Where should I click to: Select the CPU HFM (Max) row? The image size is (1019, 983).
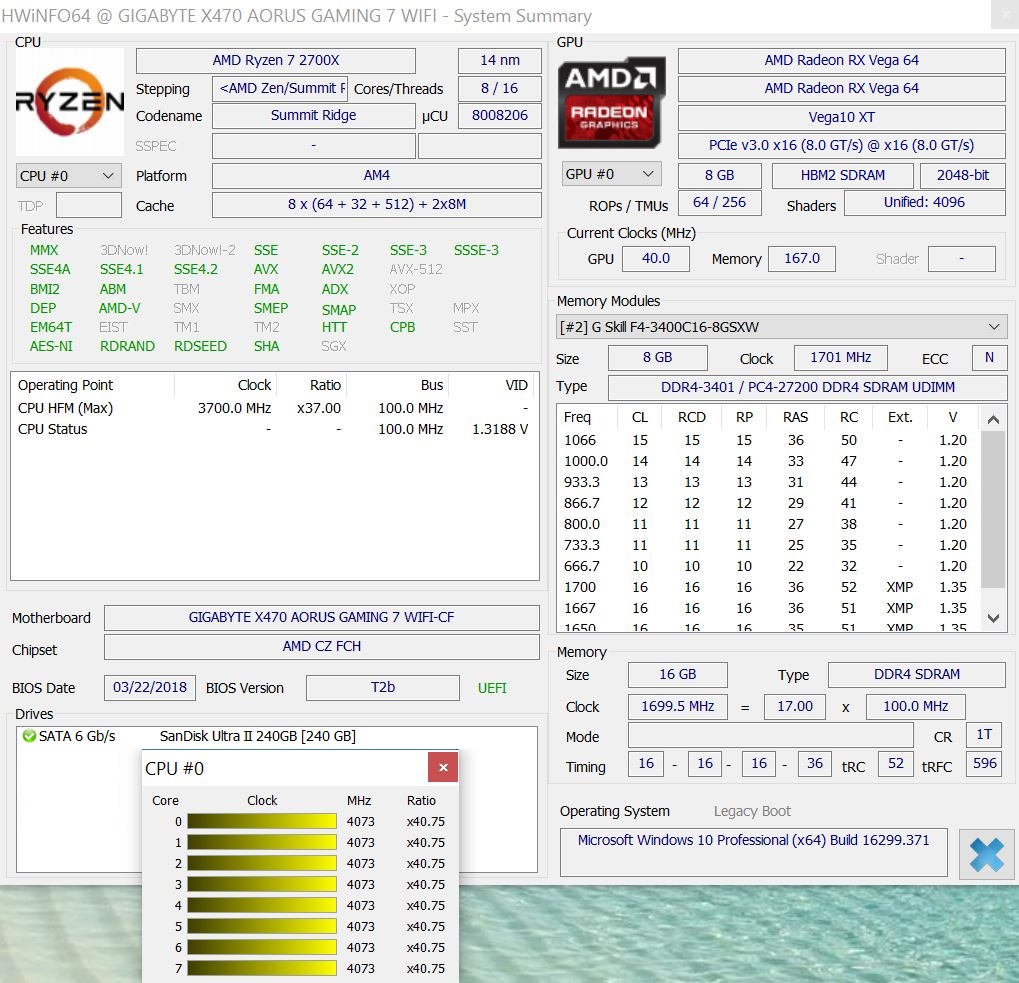tap(274, 408)
